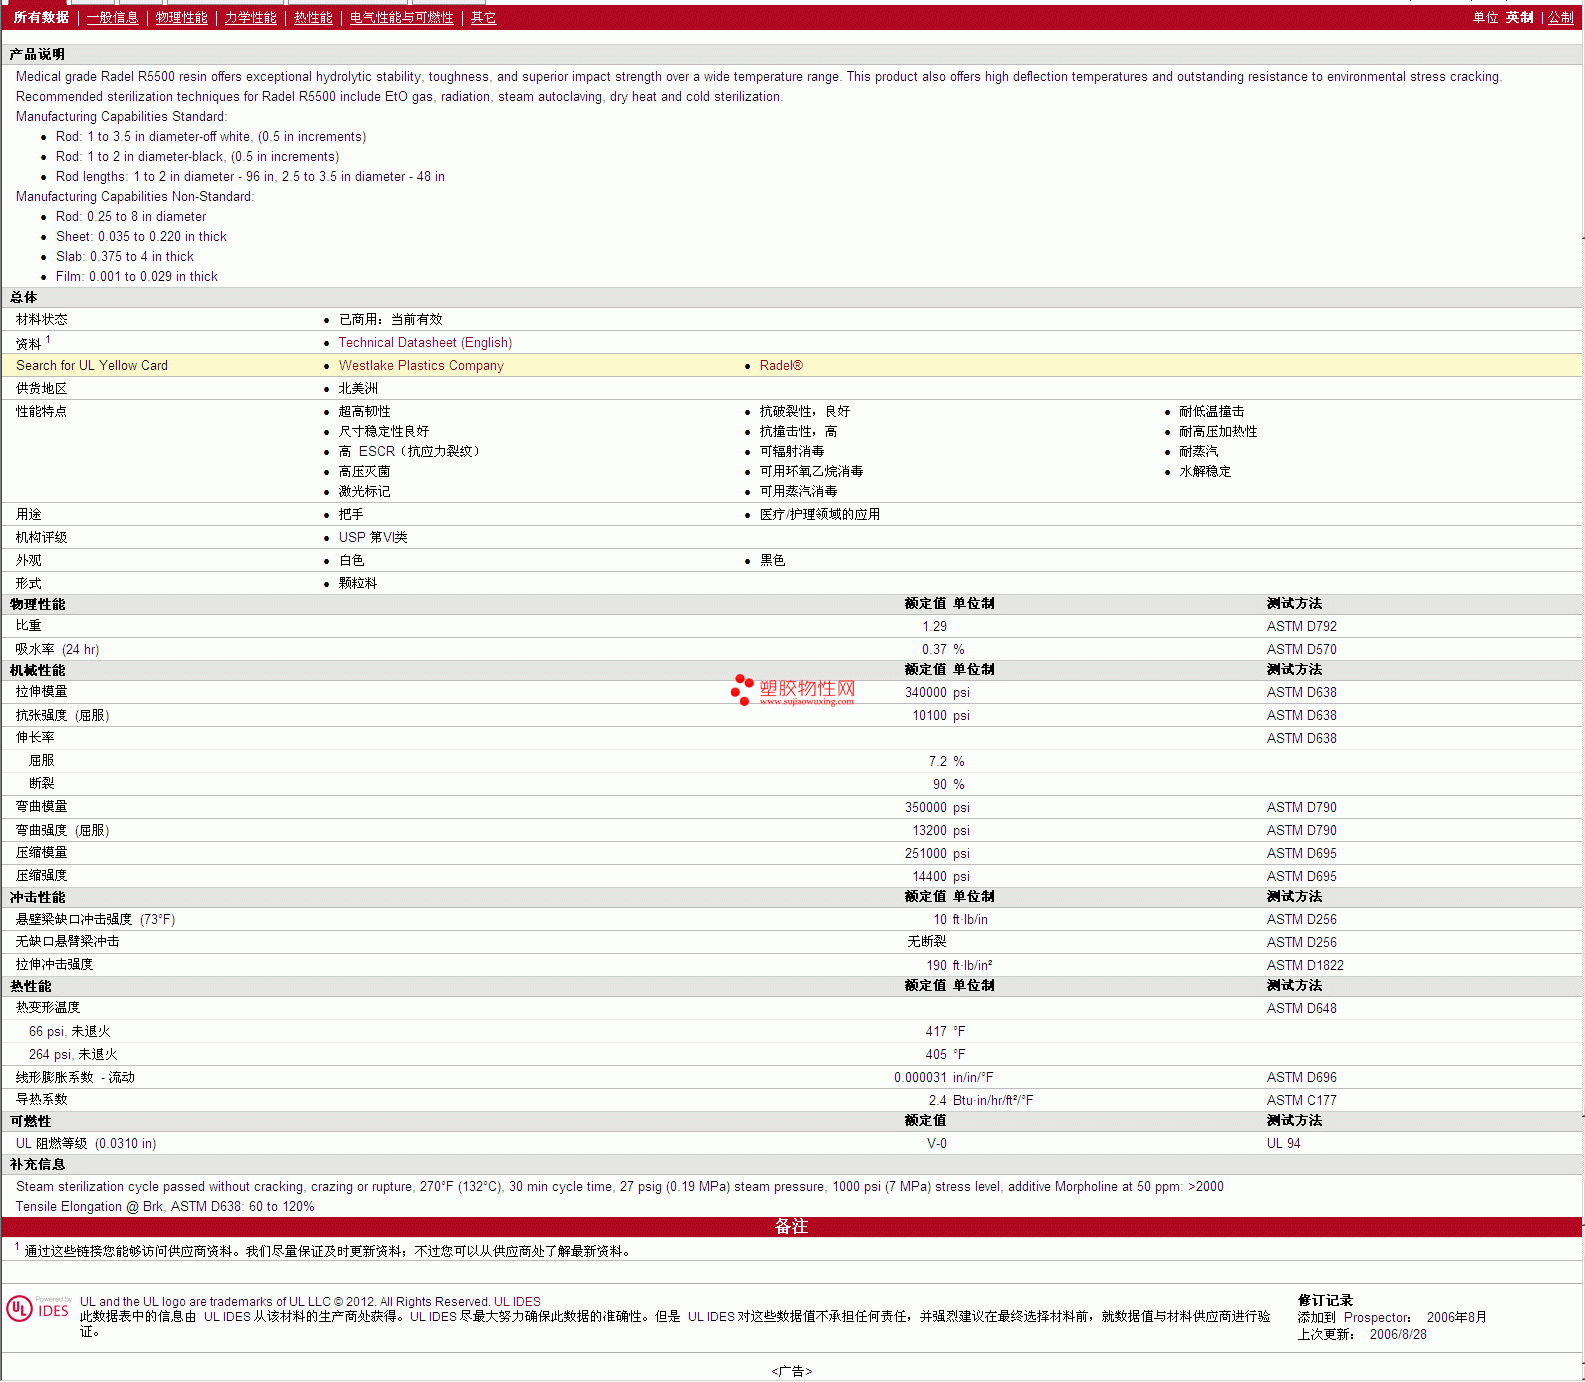Click the ASTM D1822 test method
The image size is (1585, 1382).
[x=1305, y=965]
